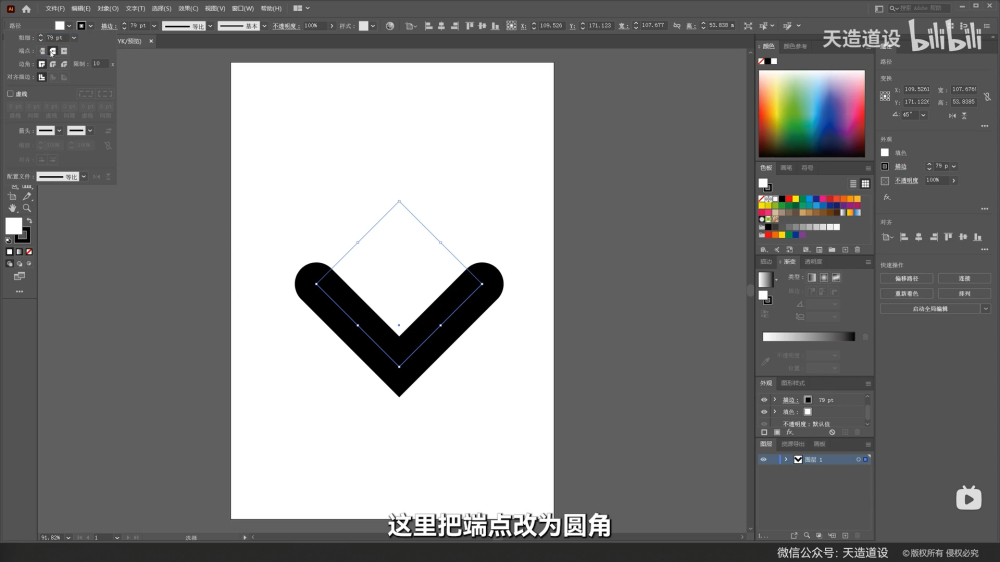Select the radial gradient type icon
This screenshot has width=1000, height=562.
[x=824, y=277]
